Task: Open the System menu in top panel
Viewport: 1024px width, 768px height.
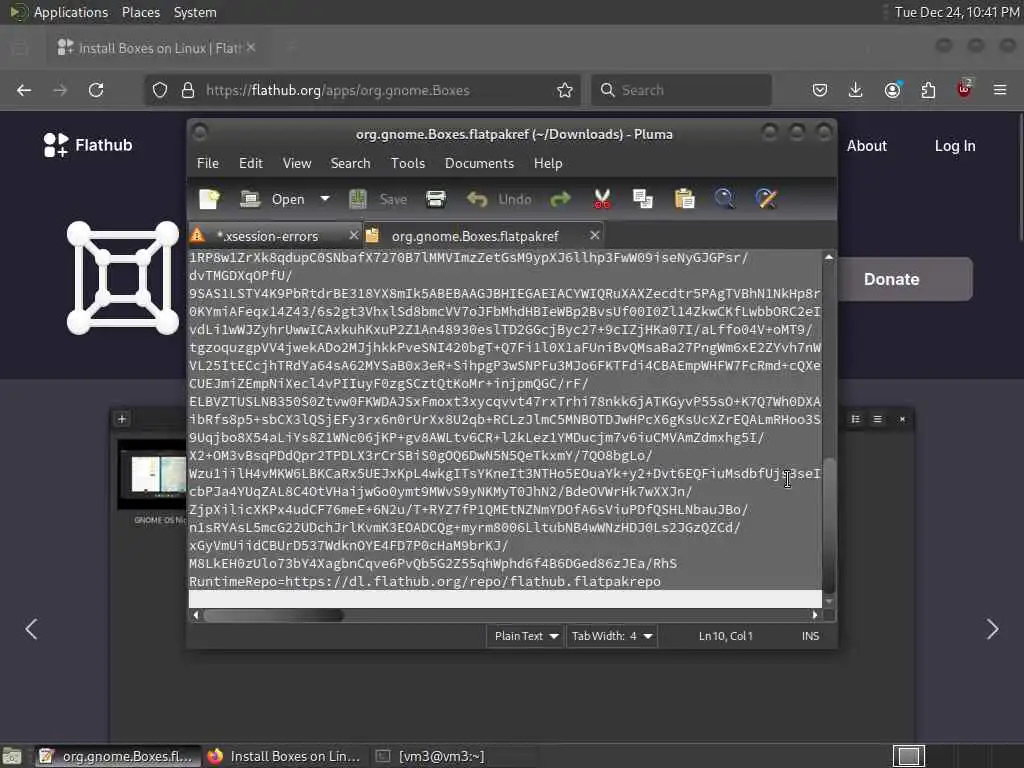Action: coord(195,12)
